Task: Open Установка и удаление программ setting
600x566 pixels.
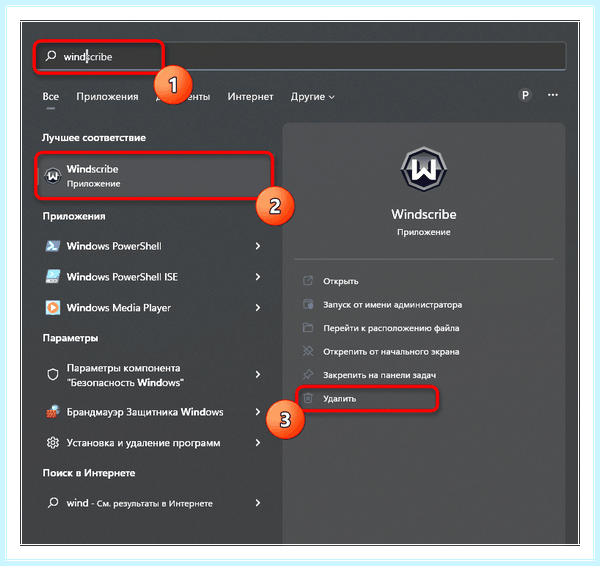Action: point(154,443)
